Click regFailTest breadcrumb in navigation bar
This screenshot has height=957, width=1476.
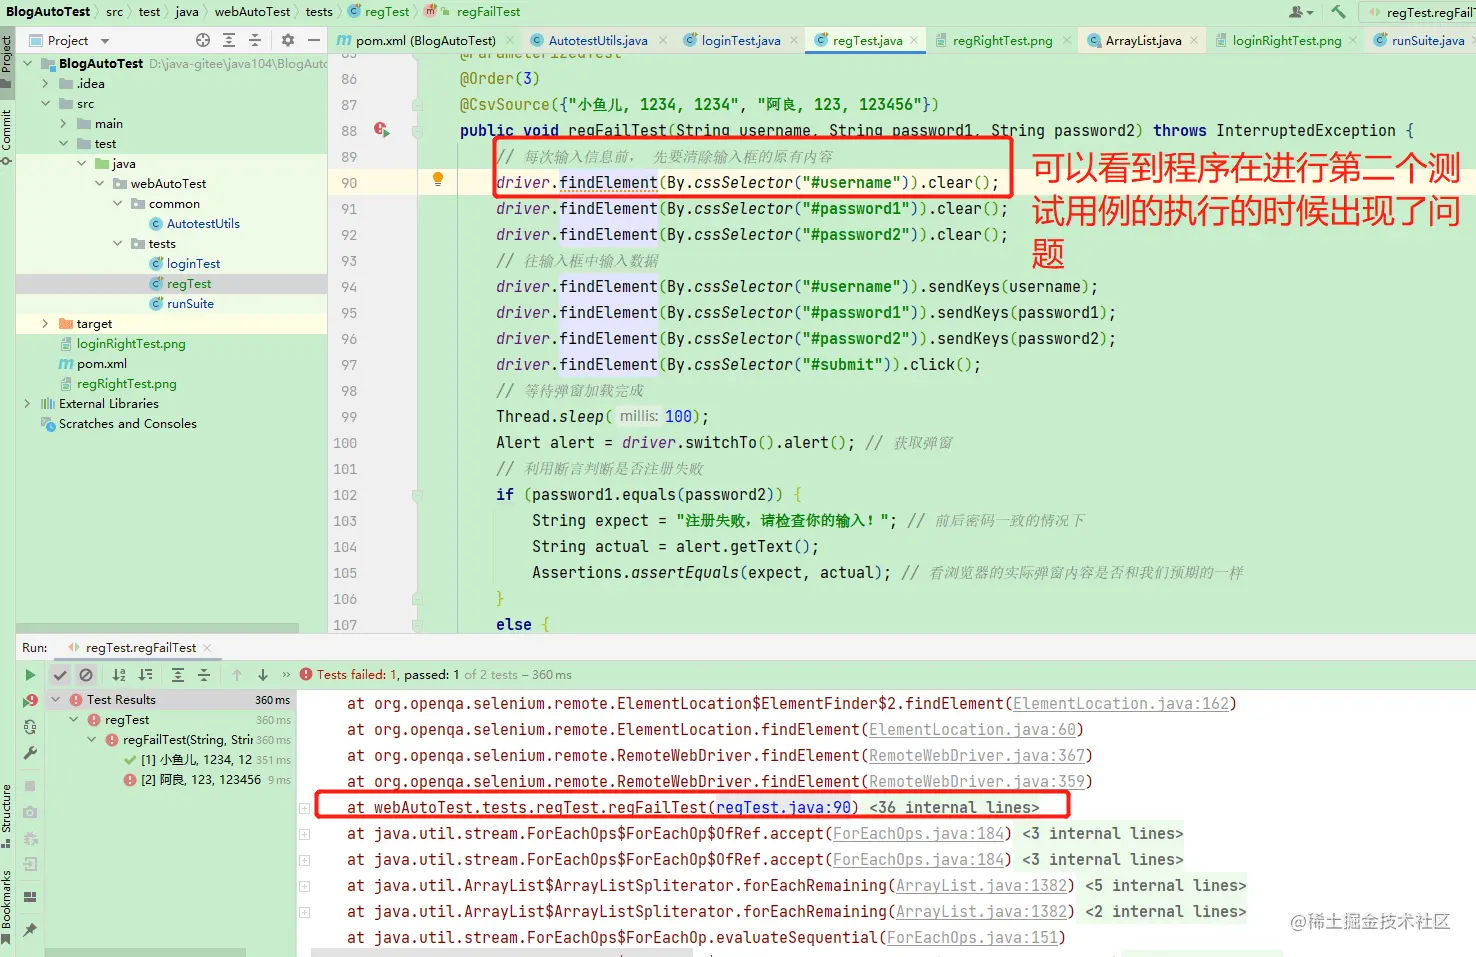(x=488, y=12)
